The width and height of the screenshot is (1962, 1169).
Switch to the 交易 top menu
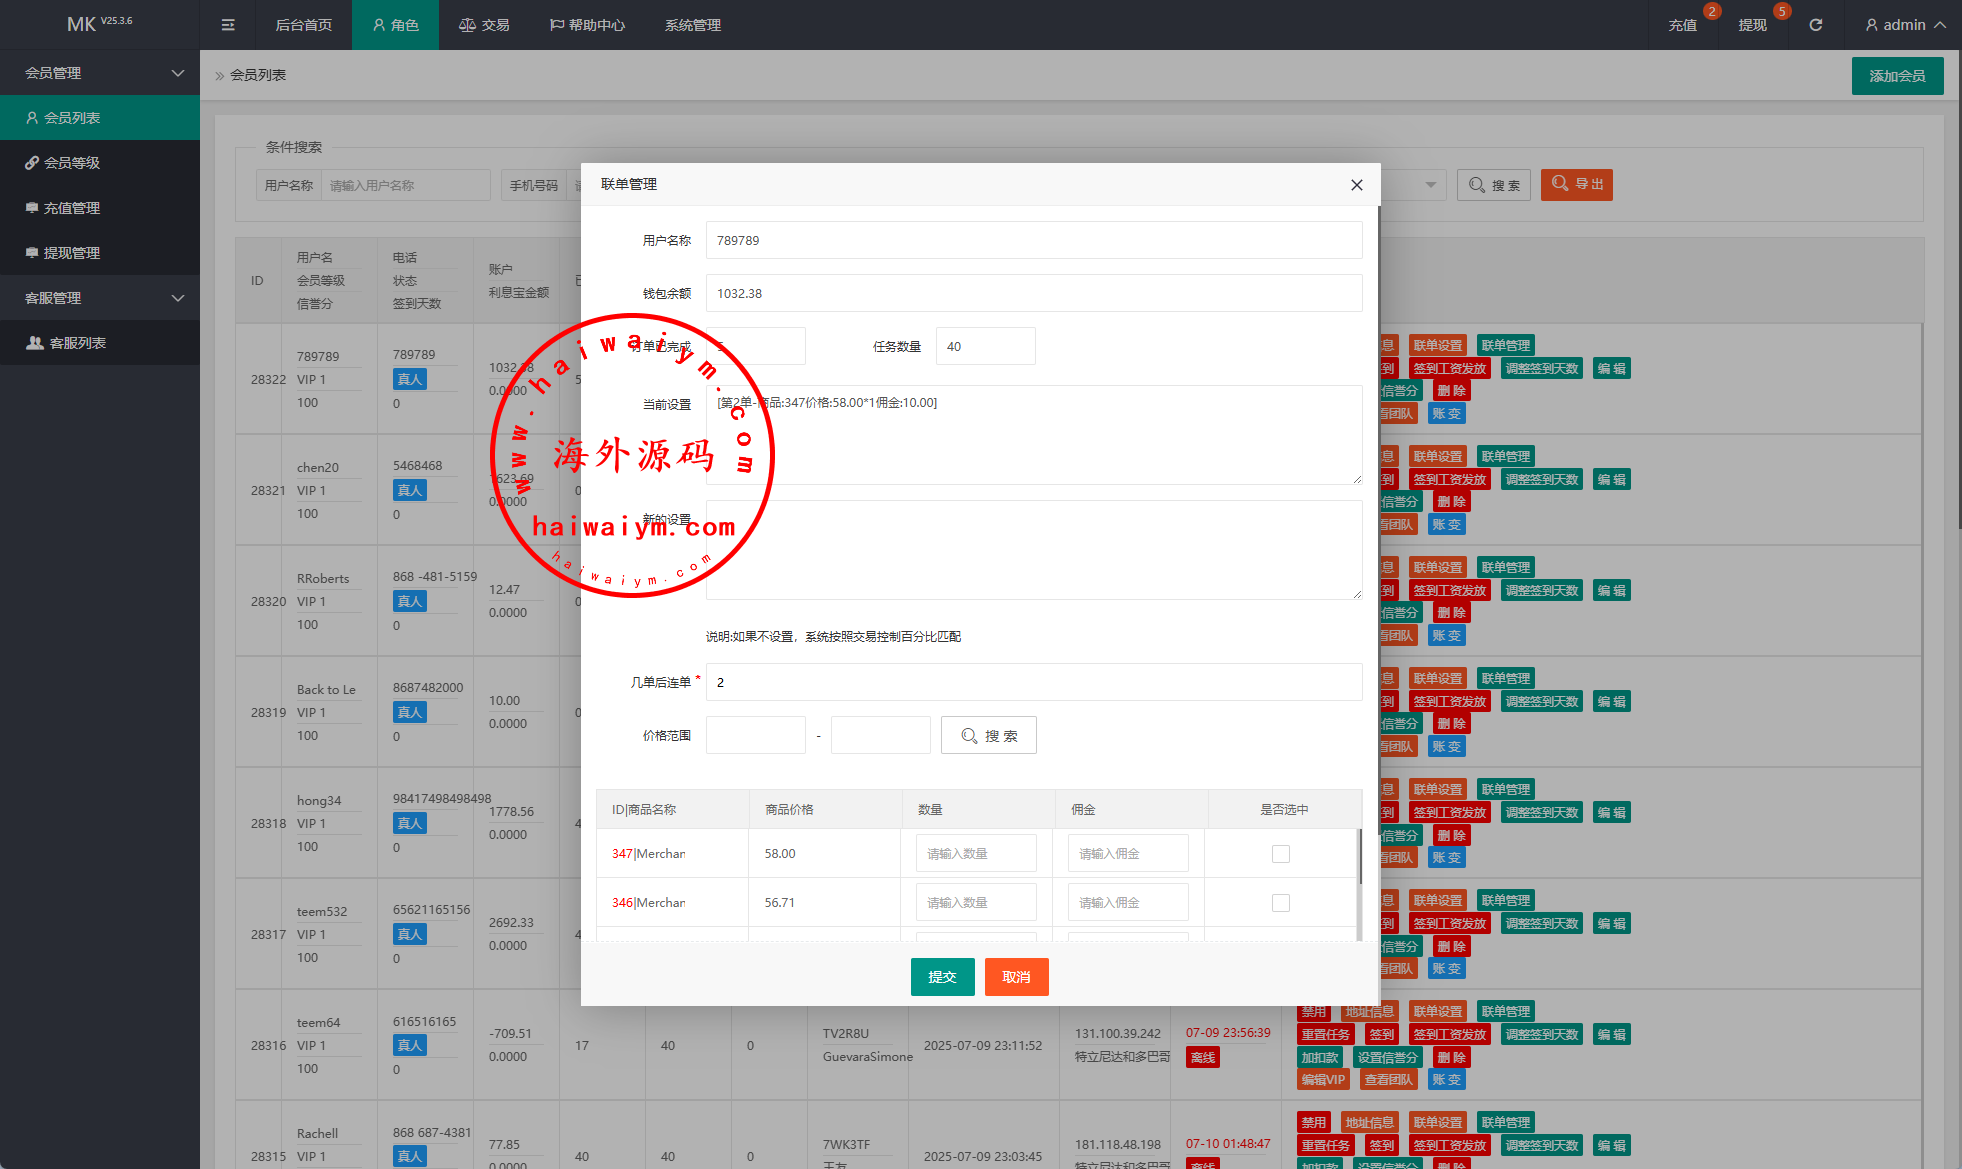coord(484,25)
